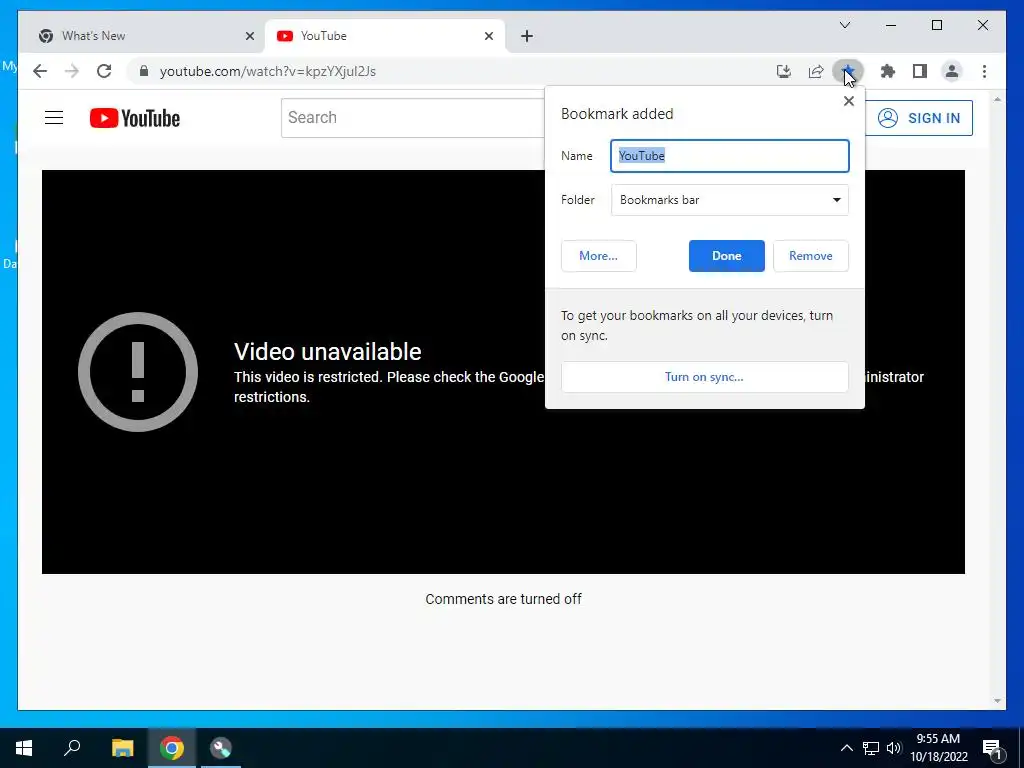Close the What's New tab

[249, 36]
